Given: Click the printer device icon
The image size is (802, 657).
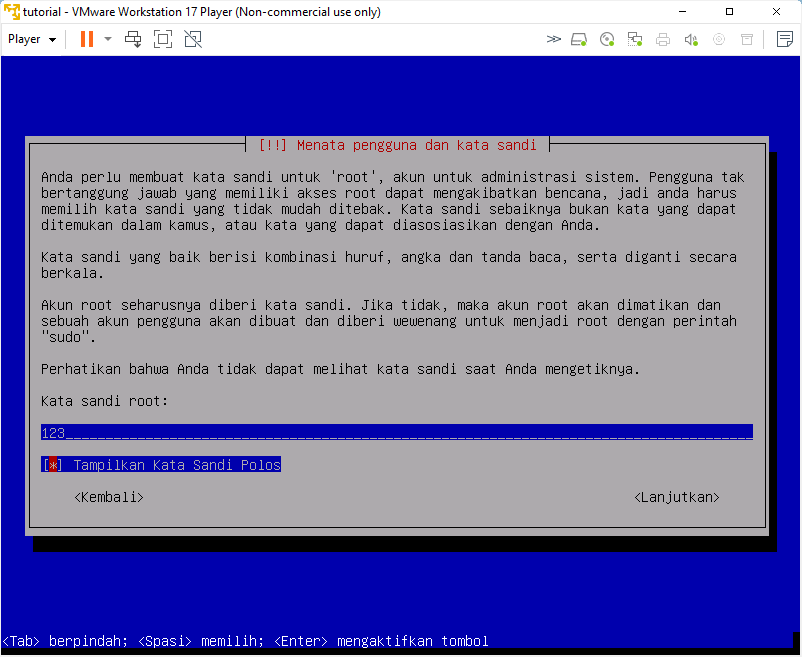Looking at the screenshot, I should click(x=663, y=39).
